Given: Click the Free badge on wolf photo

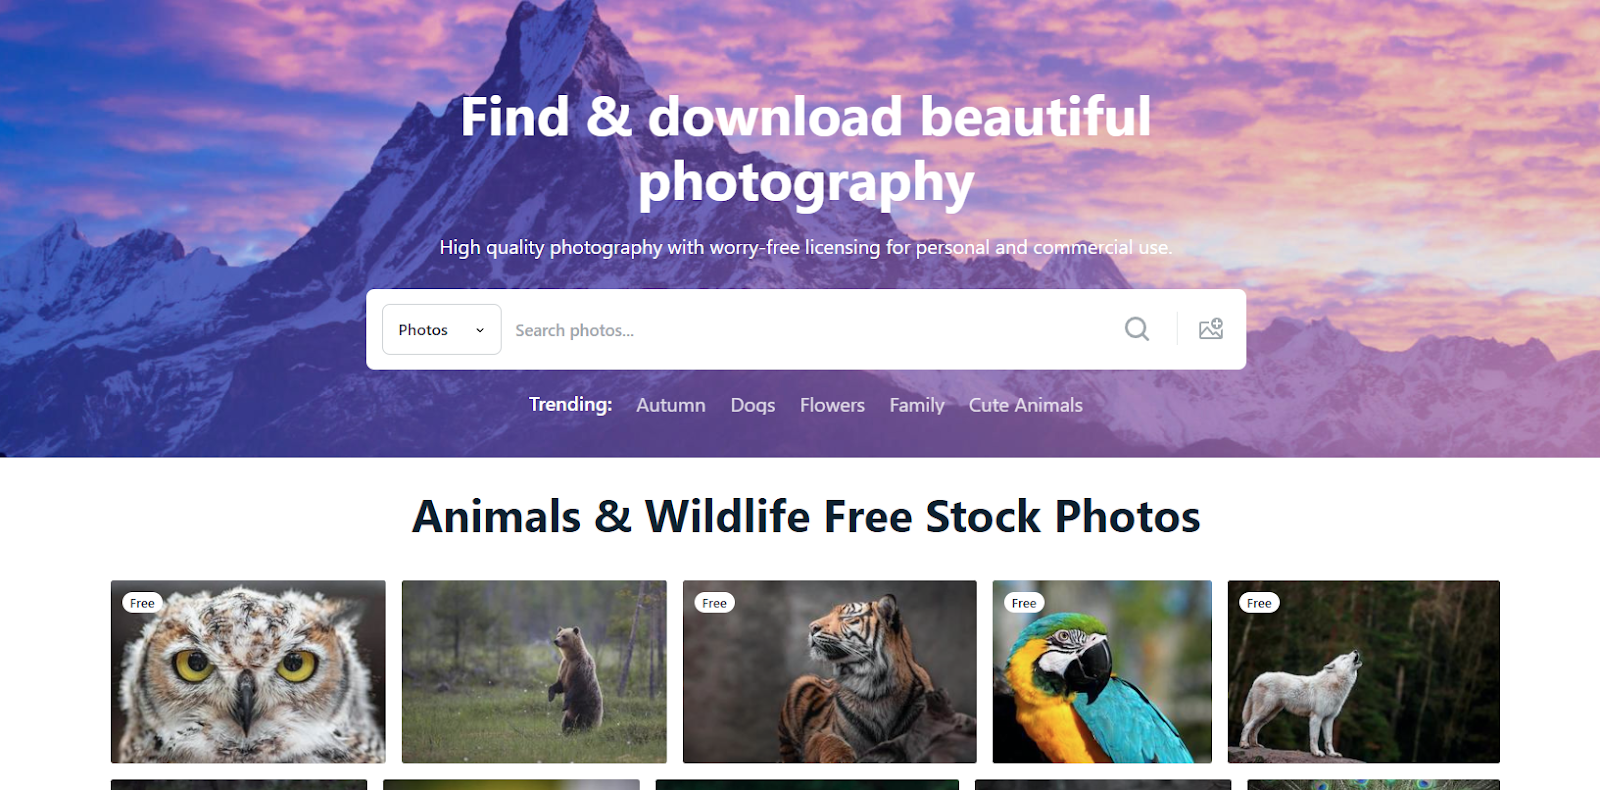Looking at the screenshot, I should point(1259,603).
